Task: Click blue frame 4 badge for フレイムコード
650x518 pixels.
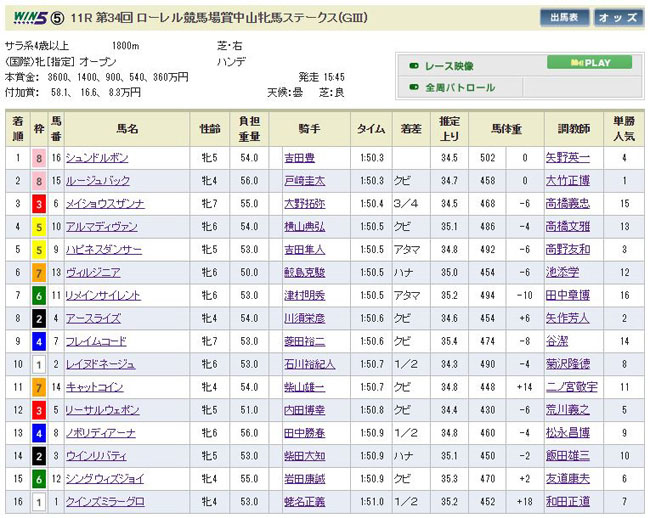Action: click(39, 342)
